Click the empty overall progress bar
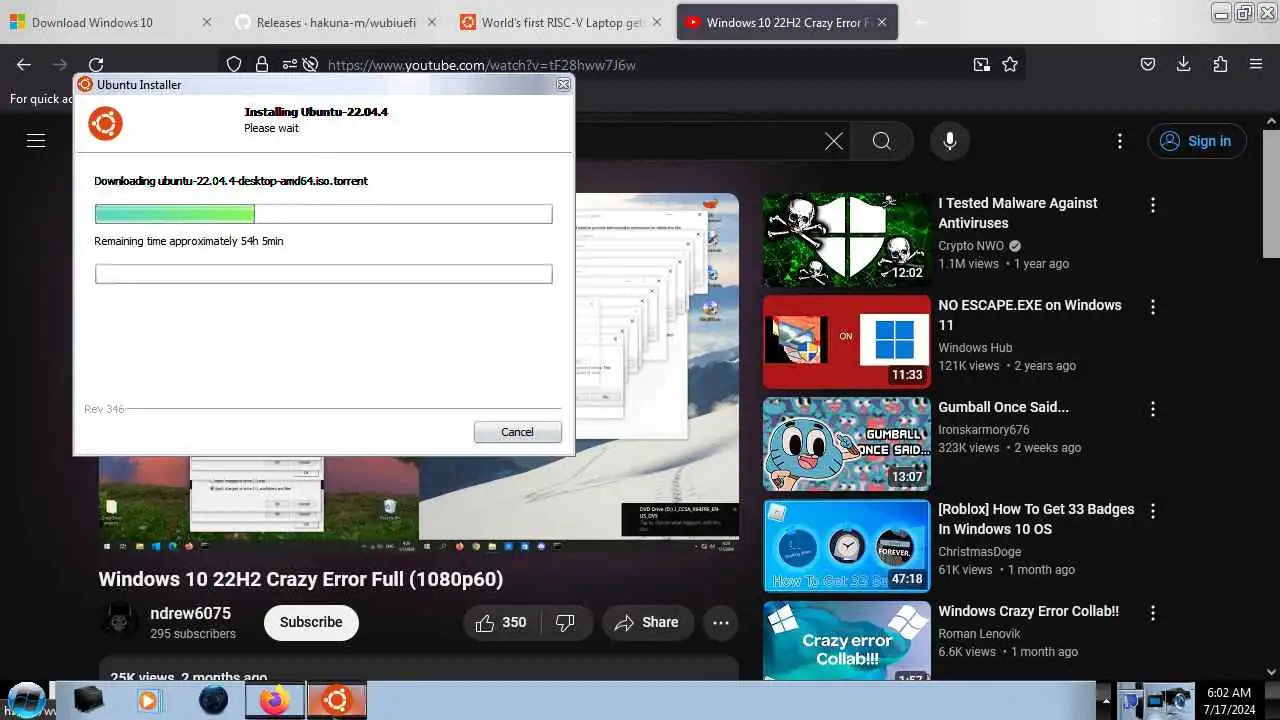Image resolution: width=1280 pixels, height=720 pixels. tap(323, 274)
